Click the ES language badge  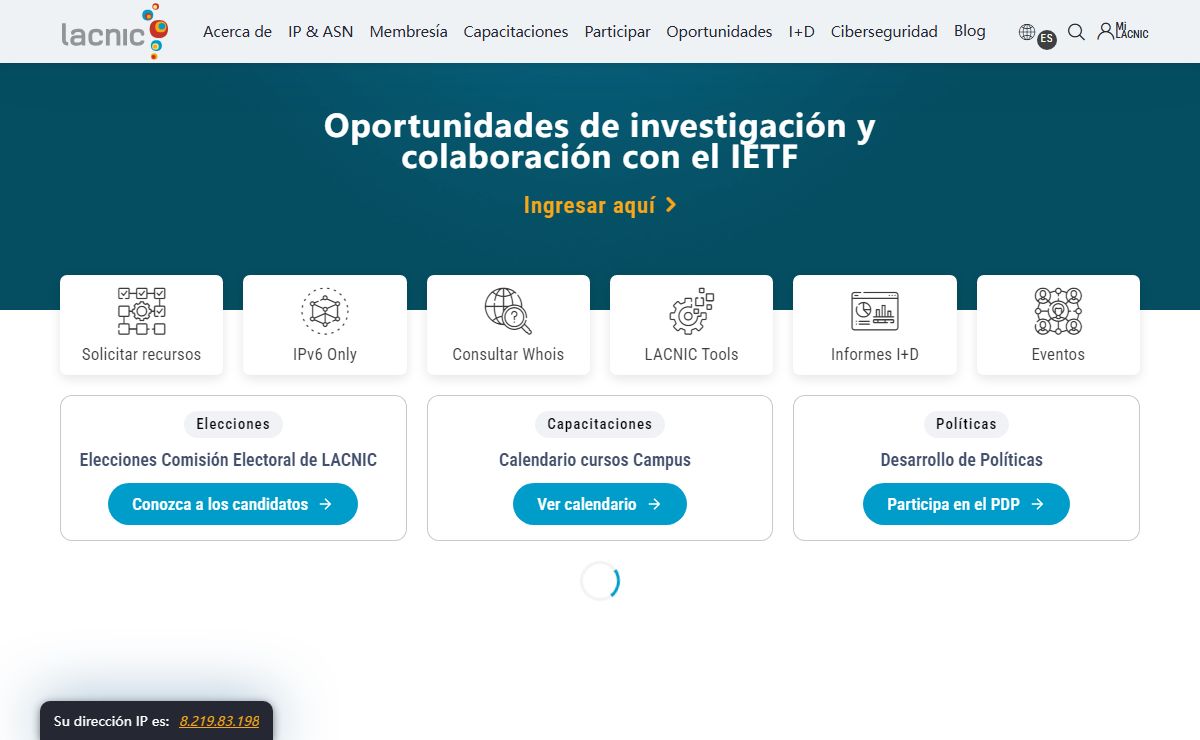tap(1047, 40)
